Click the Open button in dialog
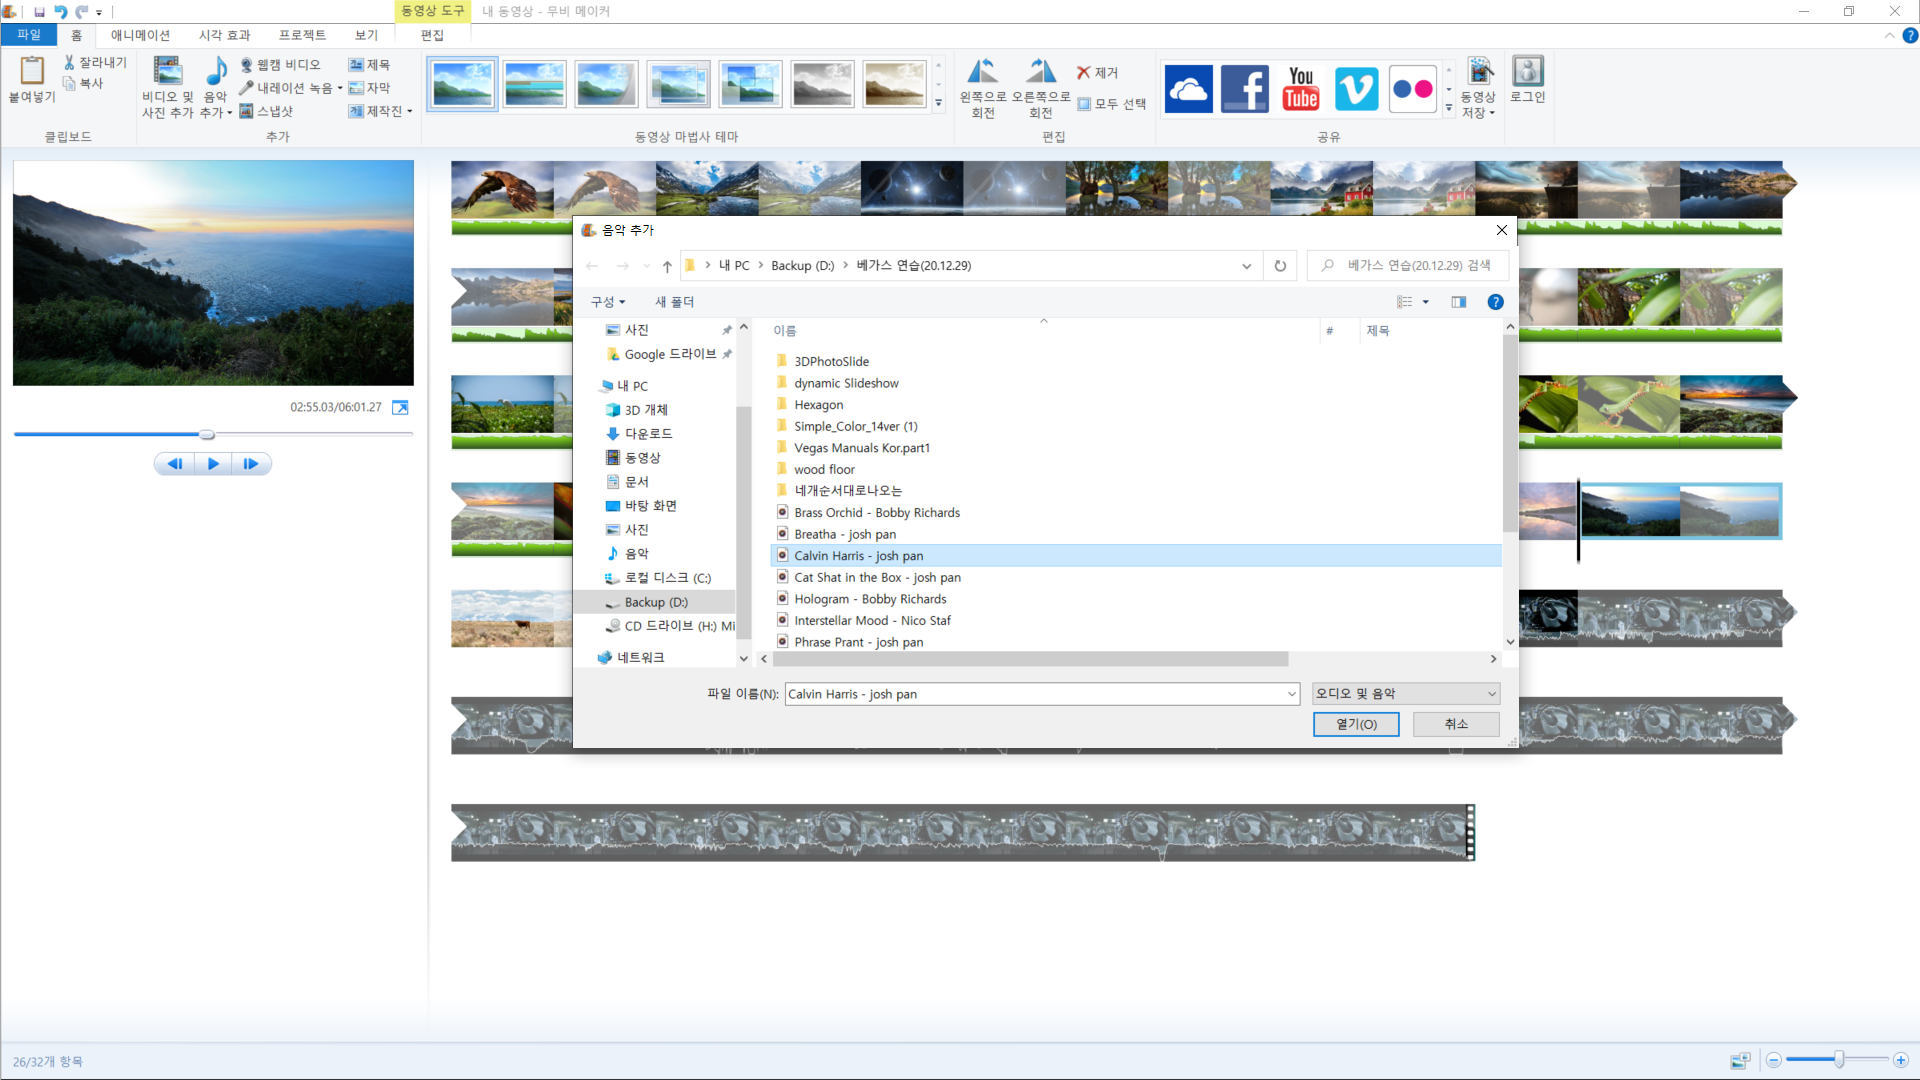 (x=1355, y=724)
